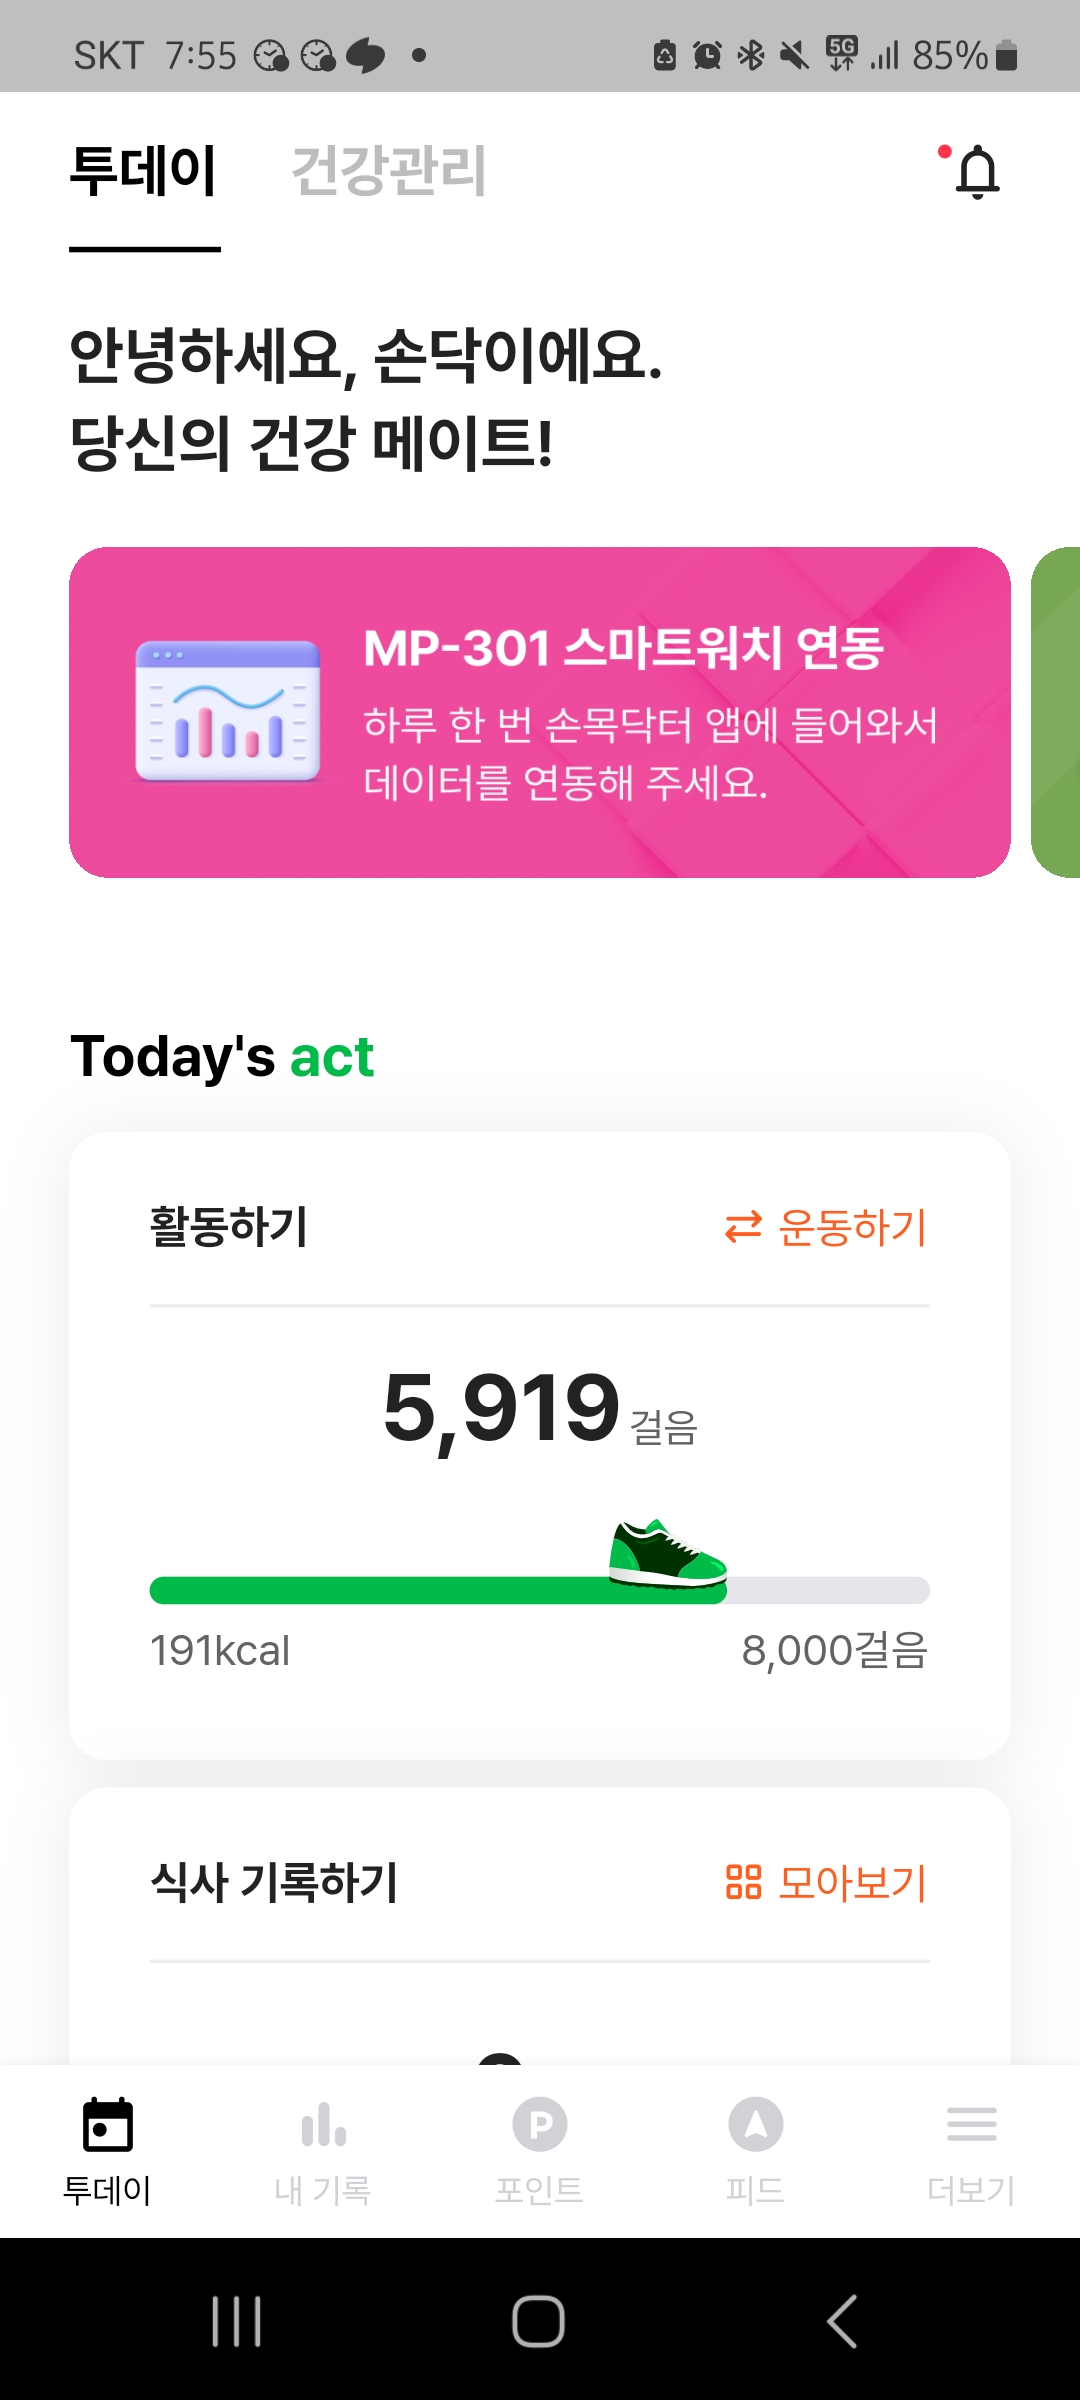Viewport: 1080px width, 2400px height.
Task: Open 내 기록 bar chart icon
Action: (x=323, y=2124)
